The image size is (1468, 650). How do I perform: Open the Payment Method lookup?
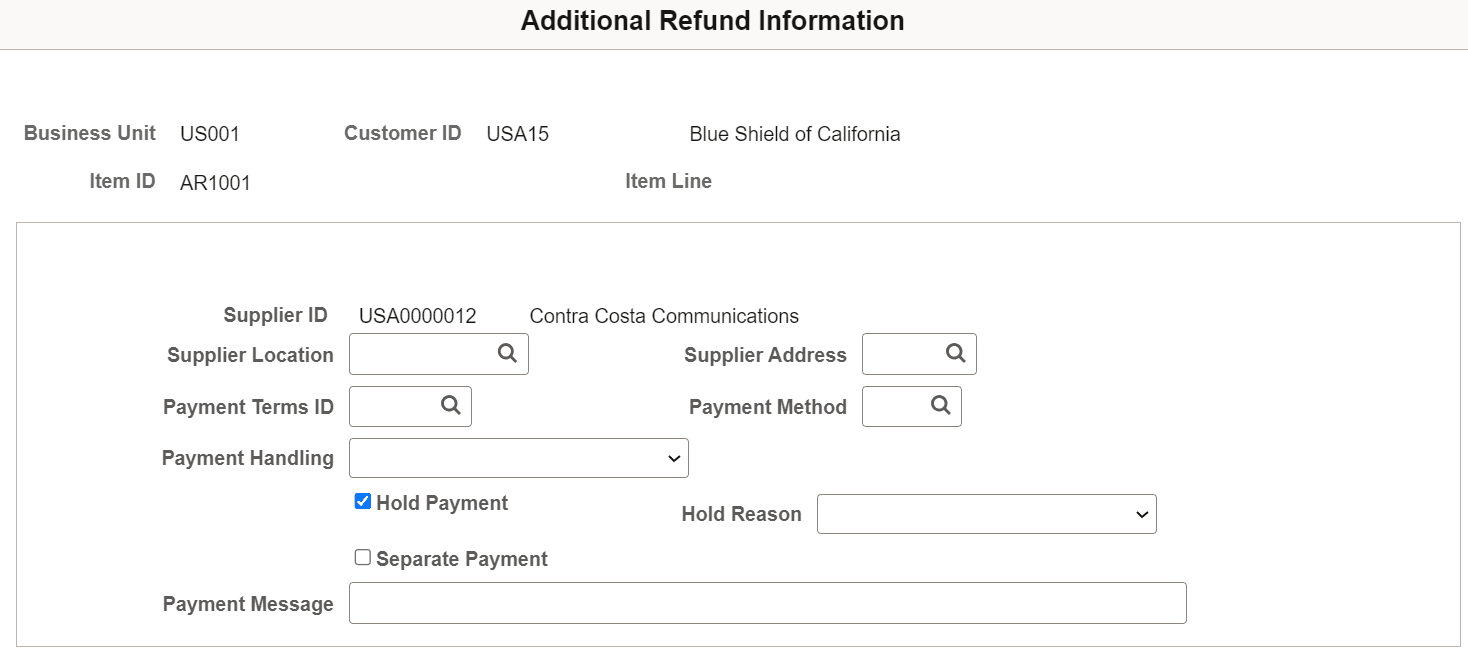point(938,406)
